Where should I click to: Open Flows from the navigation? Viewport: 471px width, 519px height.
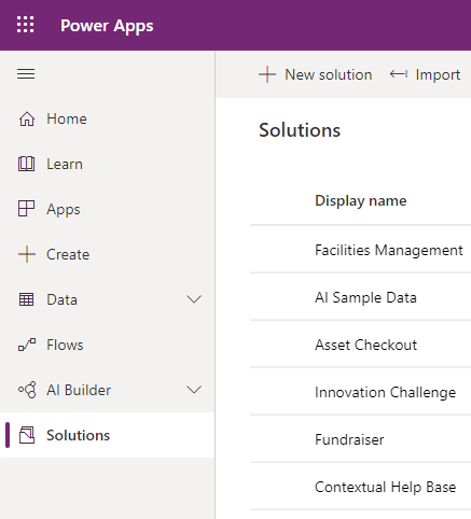point(65,345)
